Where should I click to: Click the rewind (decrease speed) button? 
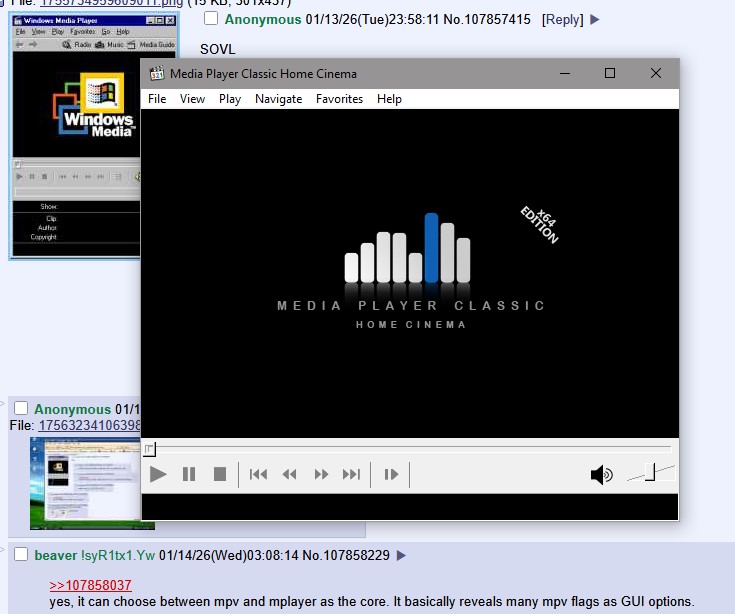[290, 474]
